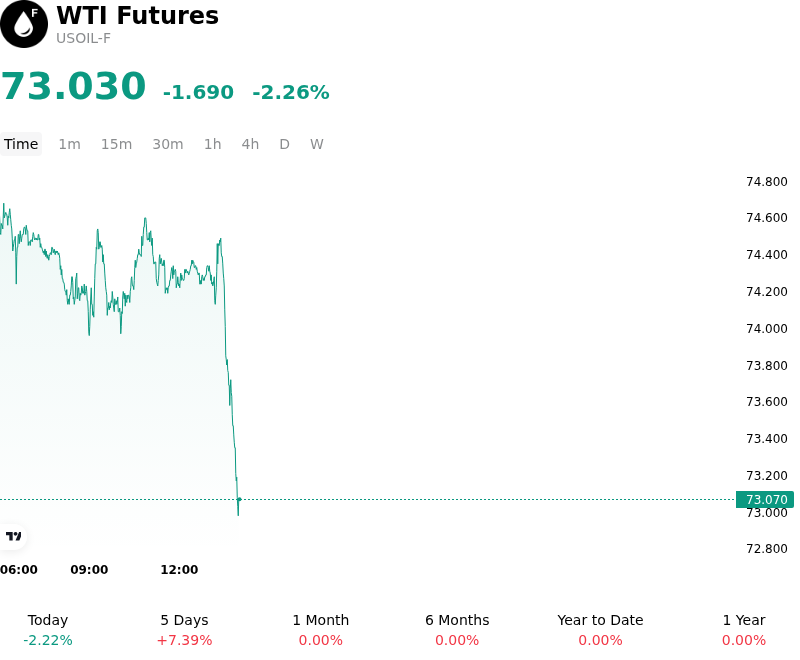Viewport: 800px width, 660px height.
Task: Open the WTI Futures title link
Action: [x=137, y=15]
